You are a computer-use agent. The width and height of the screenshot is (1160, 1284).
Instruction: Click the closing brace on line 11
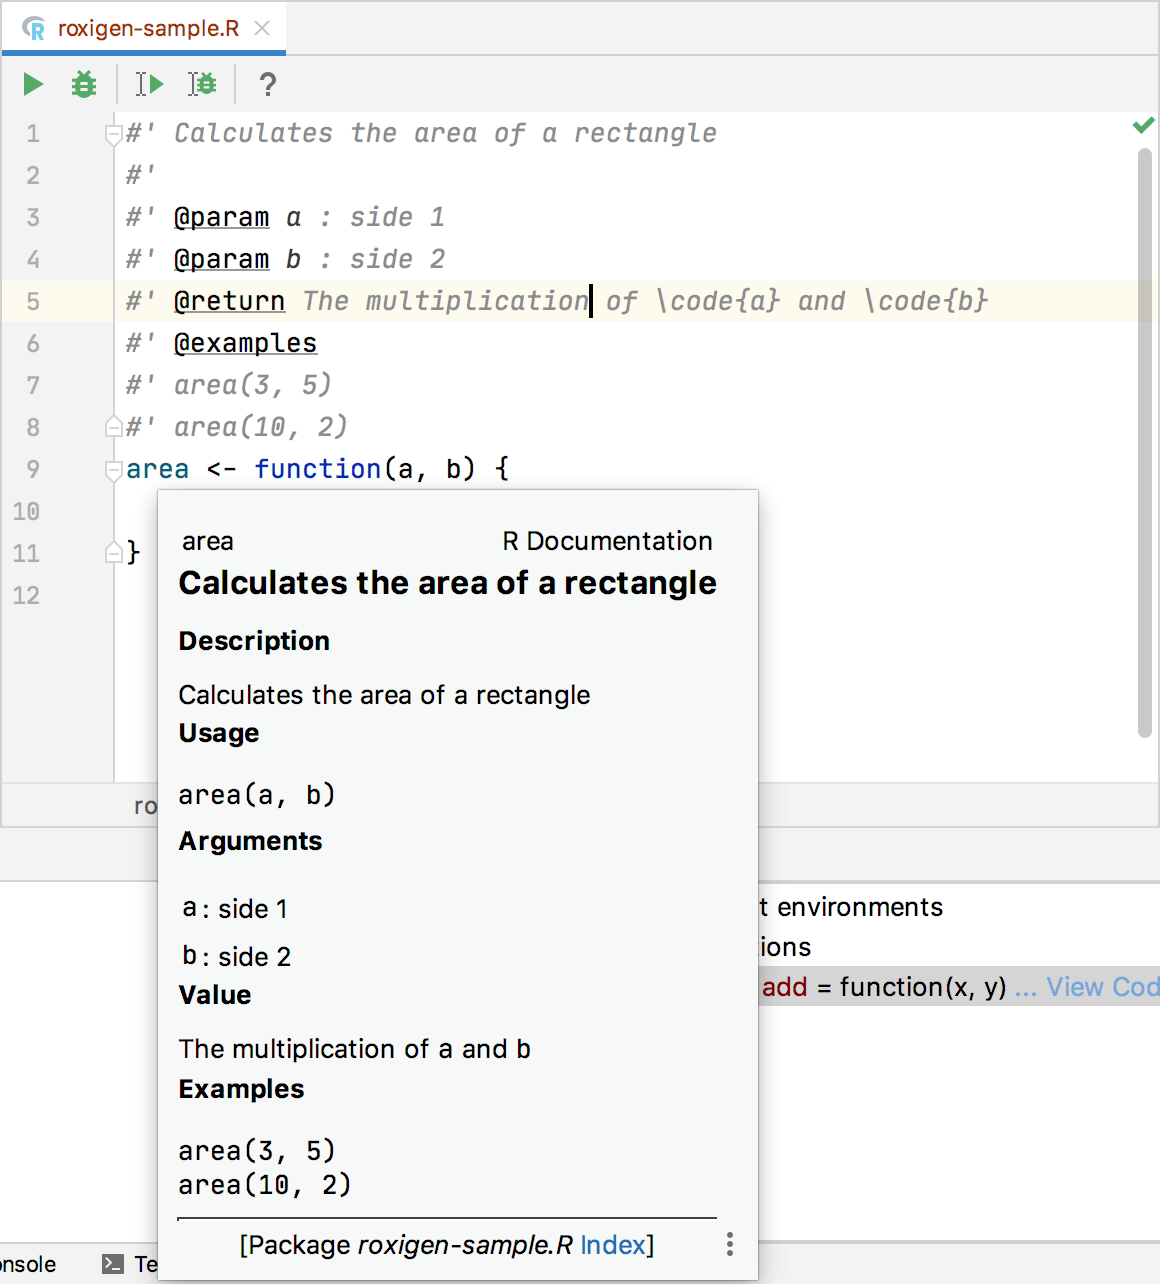[x=133, y=552]
